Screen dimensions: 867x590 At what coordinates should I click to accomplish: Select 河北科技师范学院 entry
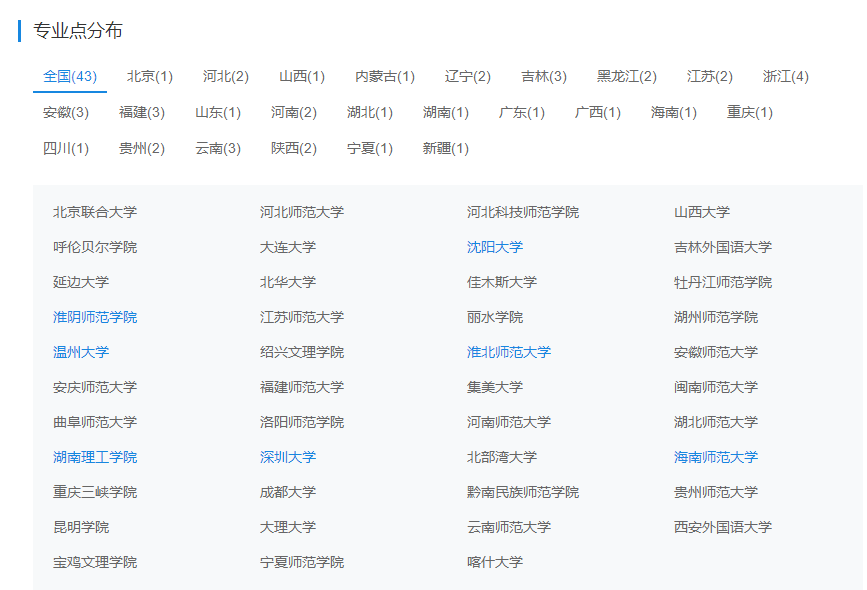(523, 212)
